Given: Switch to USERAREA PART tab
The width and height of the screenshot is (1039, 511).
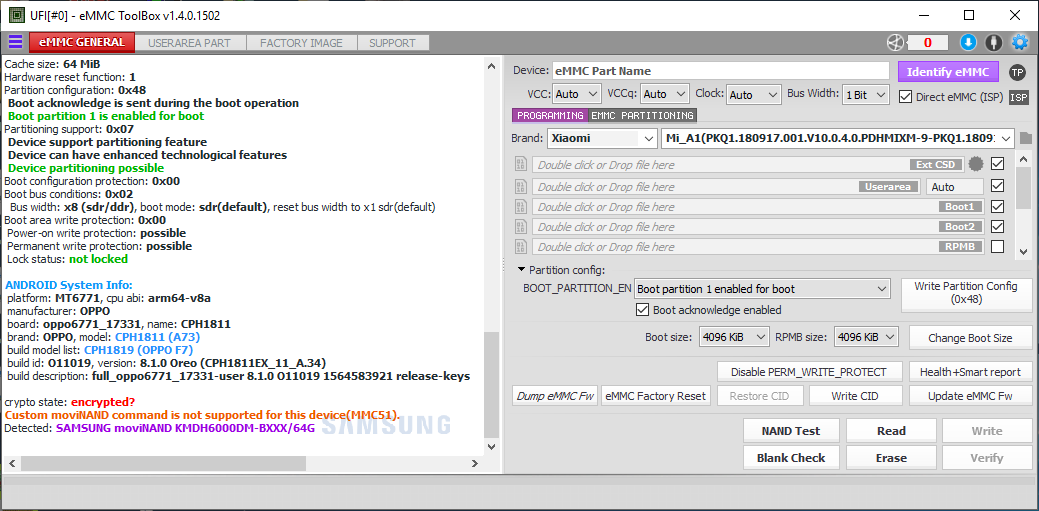Looking at the screenshot, I should point(190,43).
